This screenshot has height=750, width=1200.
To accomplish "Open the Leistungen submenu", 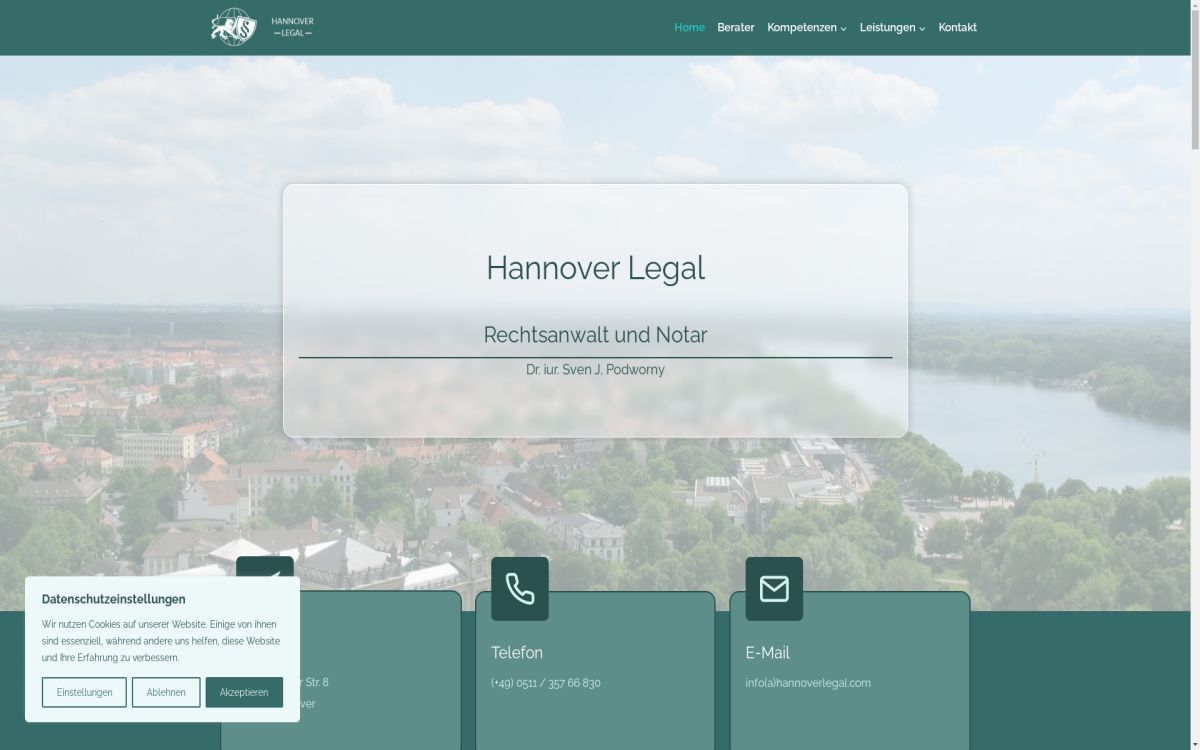I will pyautogui.click(x=888, y=27).
